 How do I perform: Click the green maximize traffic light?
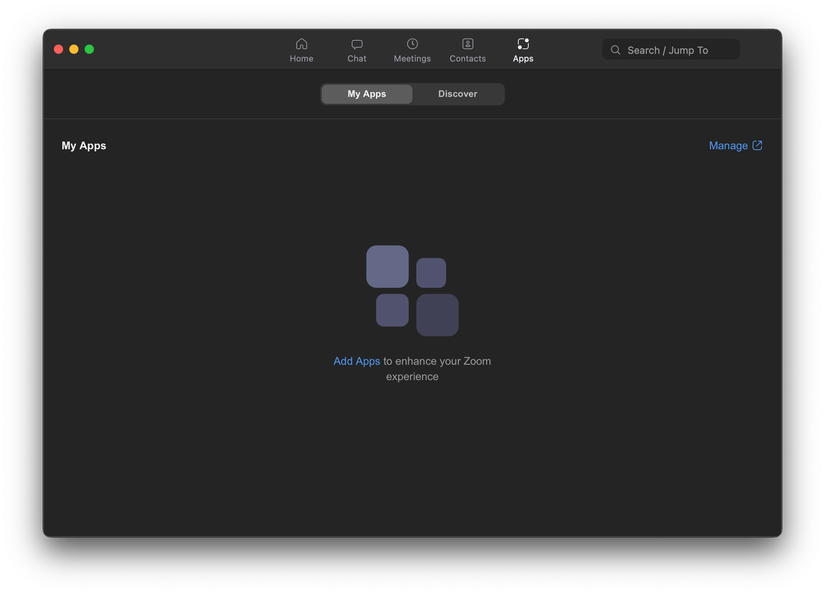pos(89,47)
